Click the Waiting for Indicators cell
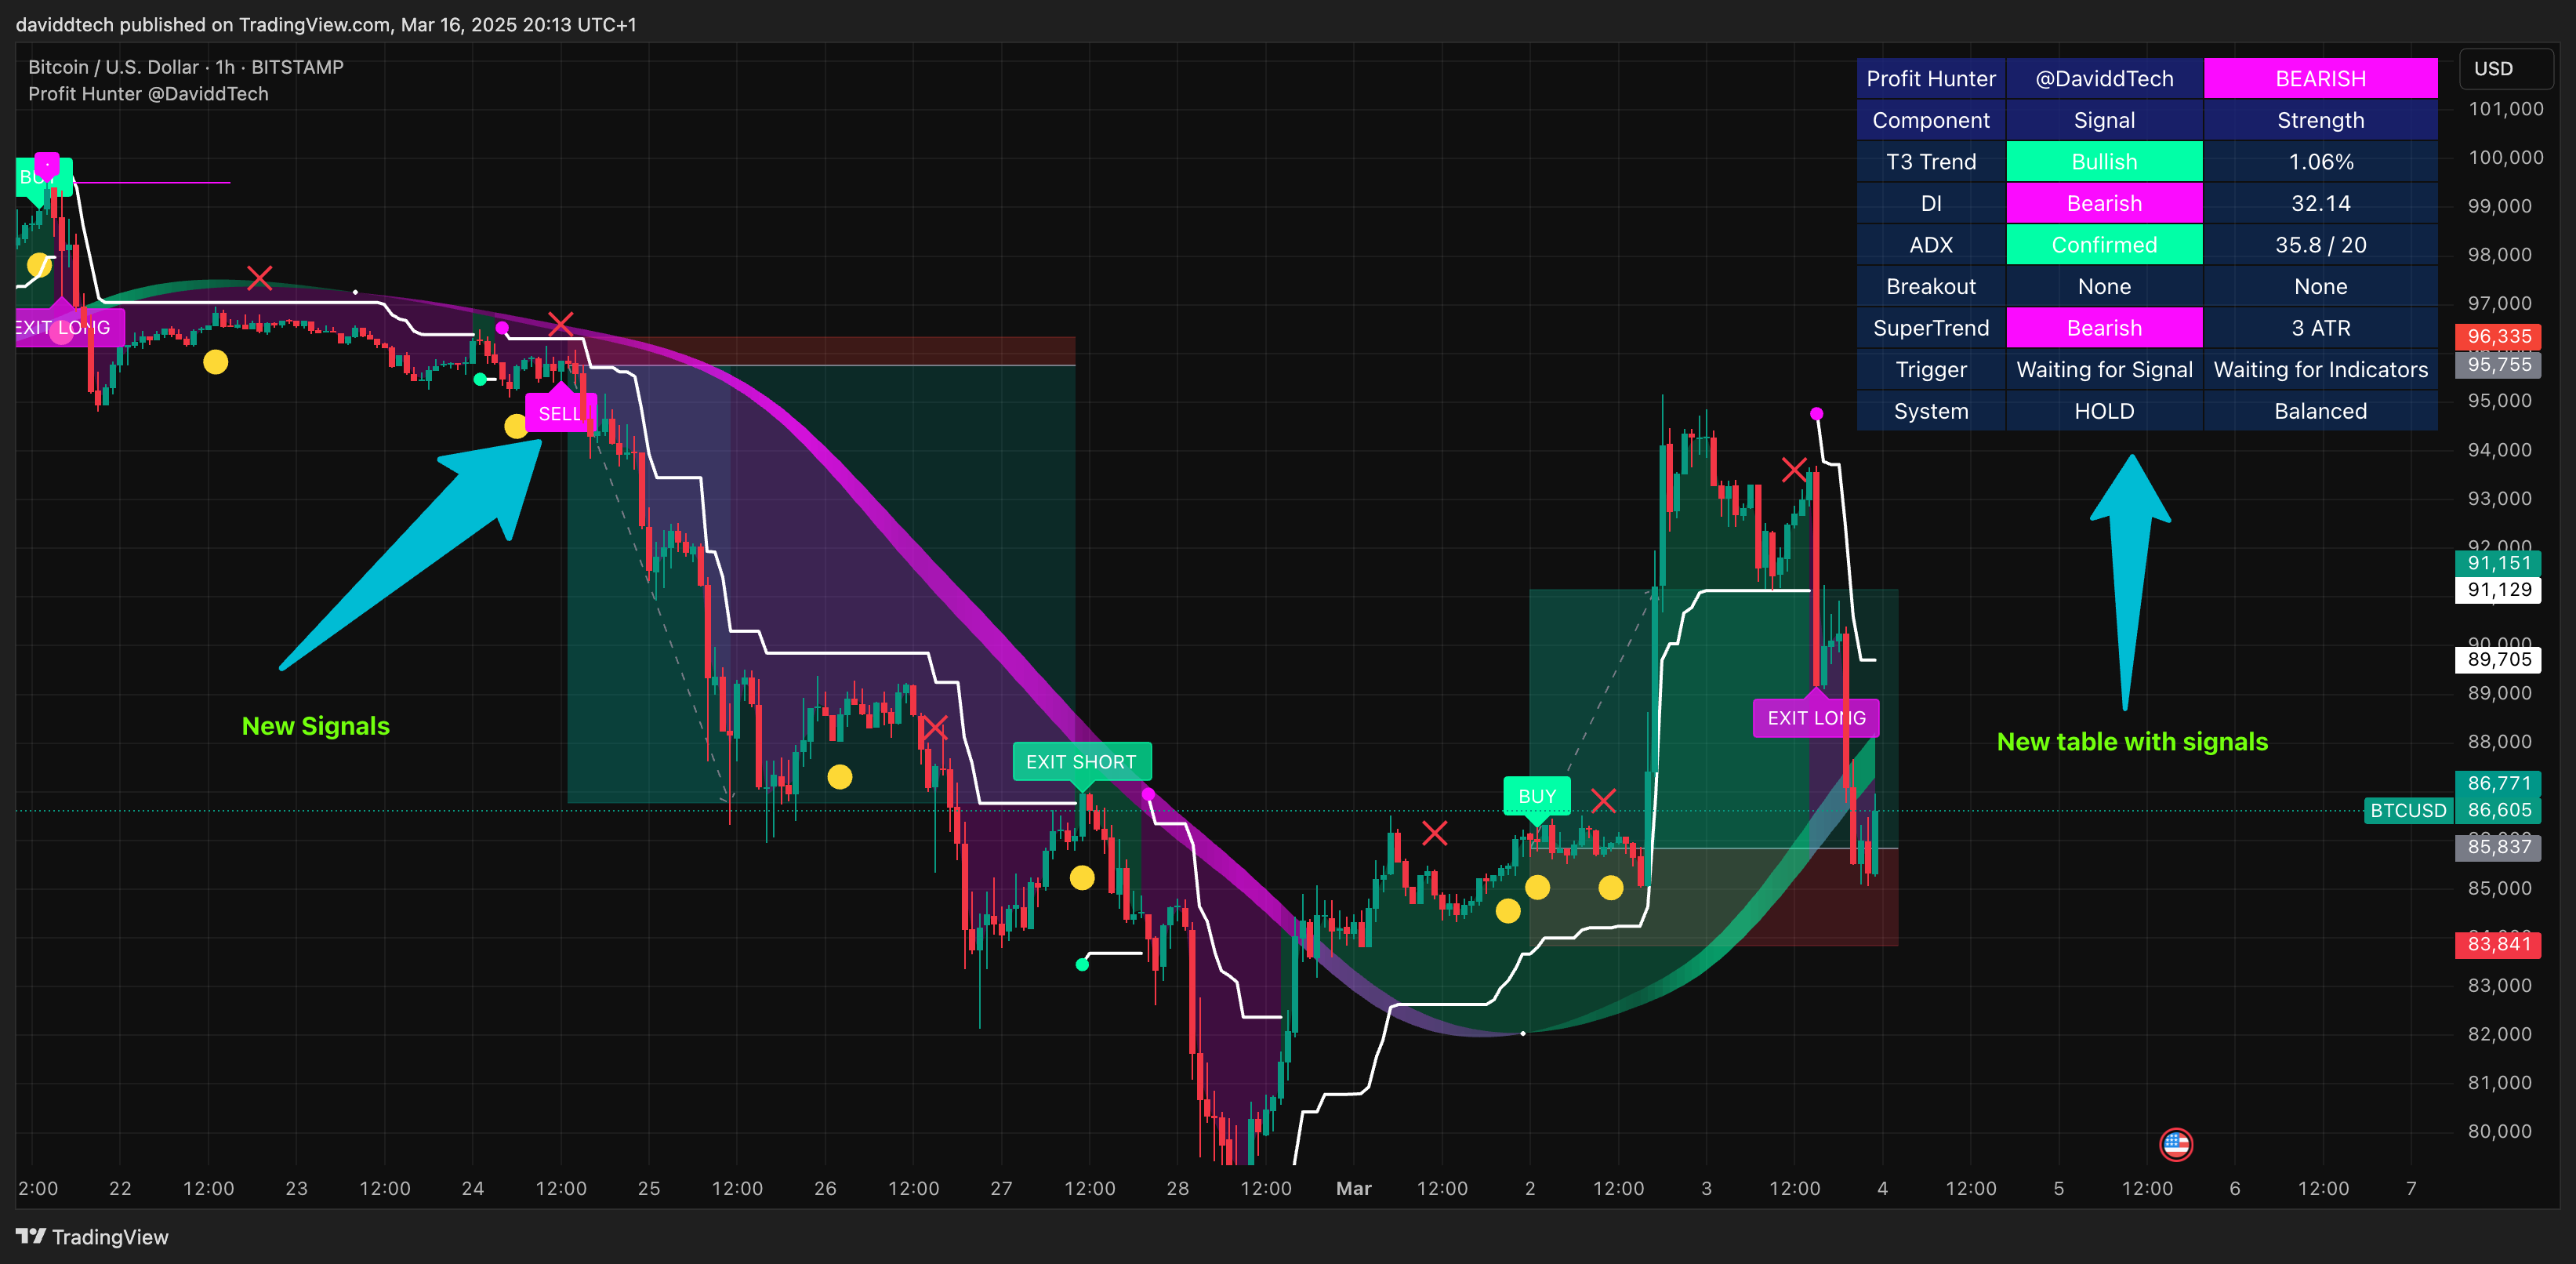2576x1264 pixels. tap(2320, 370)
